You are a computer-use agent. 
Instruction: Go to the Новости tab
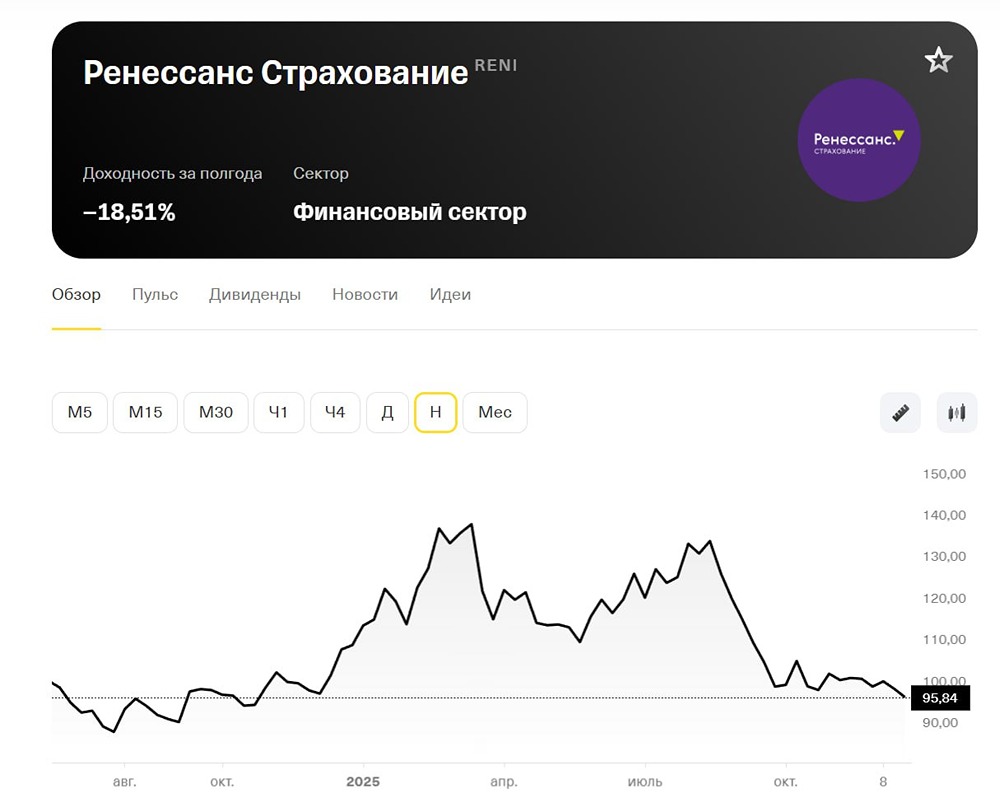pos(365,295)
